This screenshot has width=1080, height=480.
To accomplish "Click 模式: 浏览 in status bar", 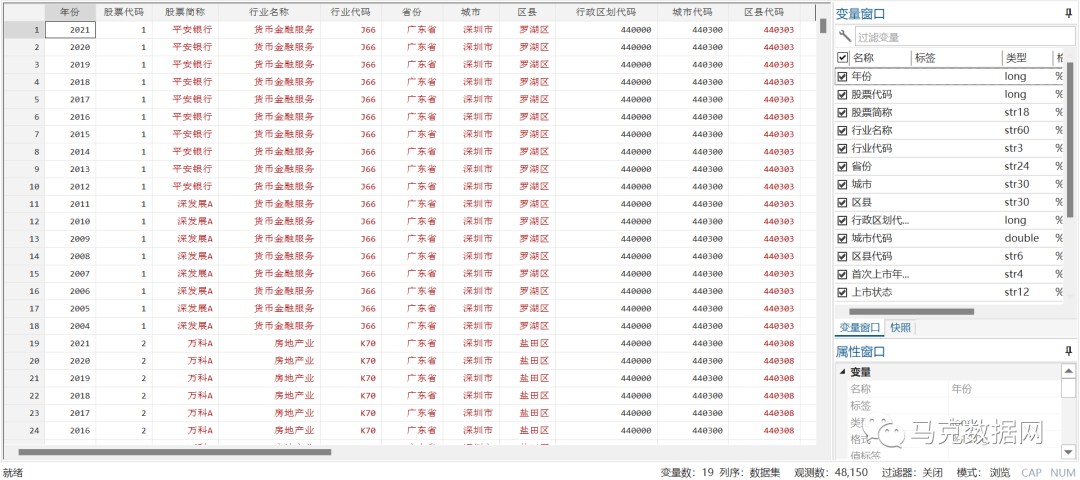I will [x=984, y=472].
